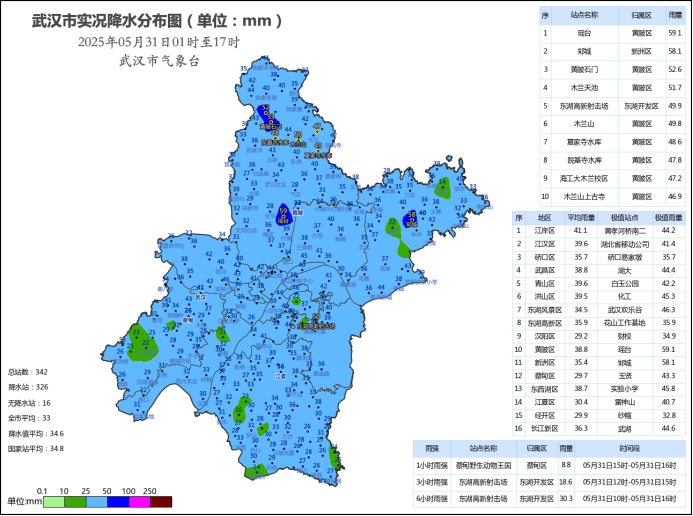The height and width of the screenshot is (516, 693).
Task: Click the dark red above-250 legend swatch
Action: (162, 501)
